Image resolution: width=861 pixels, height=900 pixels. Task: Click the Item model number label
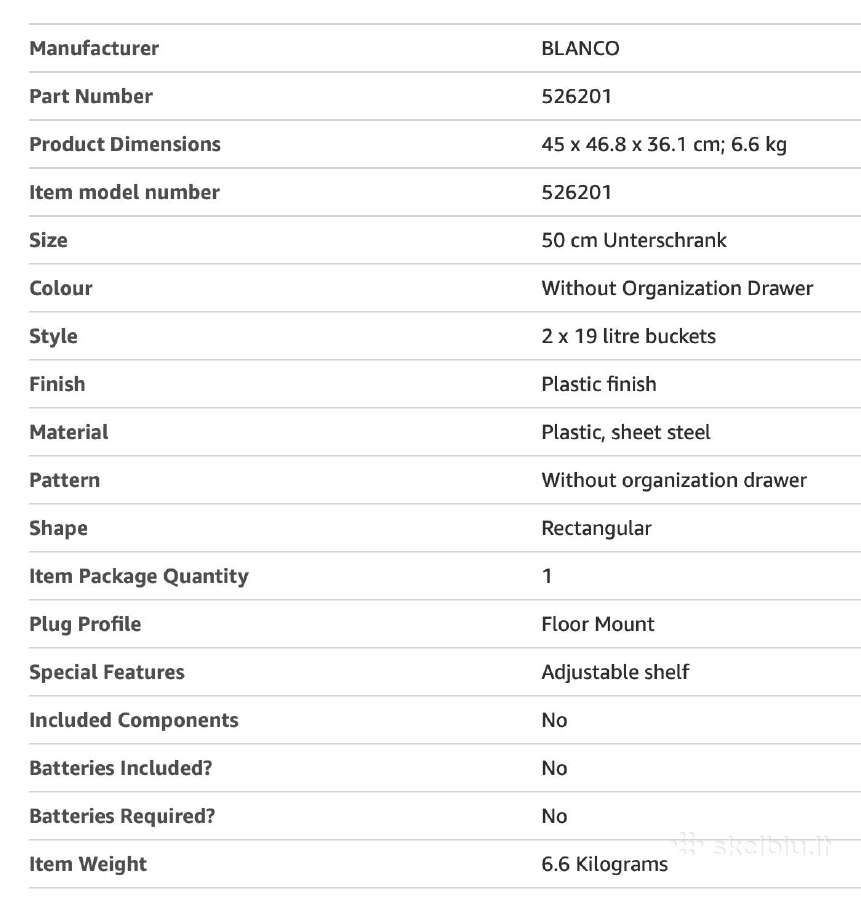[x=124, y=192]
